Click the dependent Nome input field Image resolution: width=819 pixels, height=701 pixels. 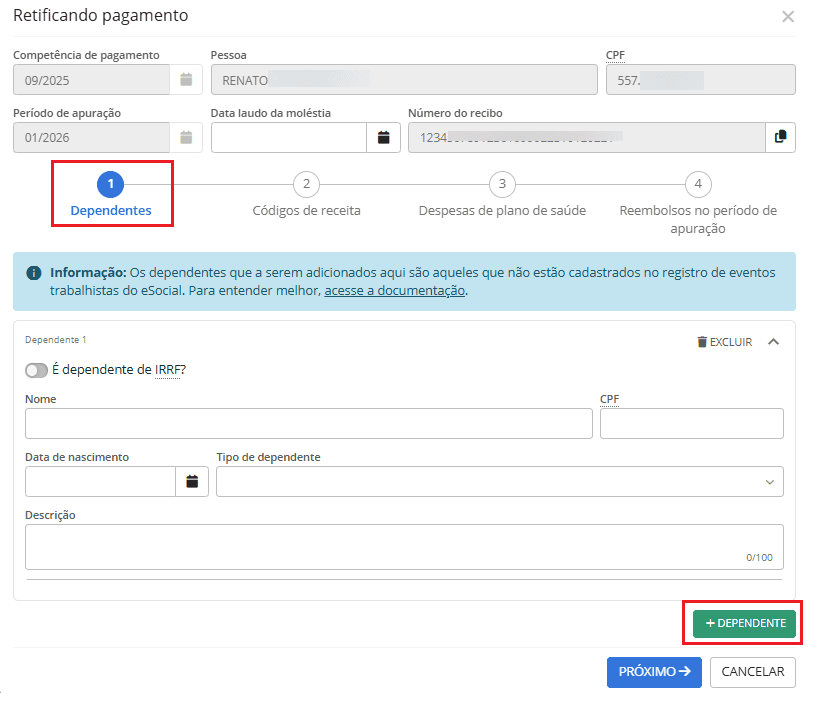pos(308,424)
